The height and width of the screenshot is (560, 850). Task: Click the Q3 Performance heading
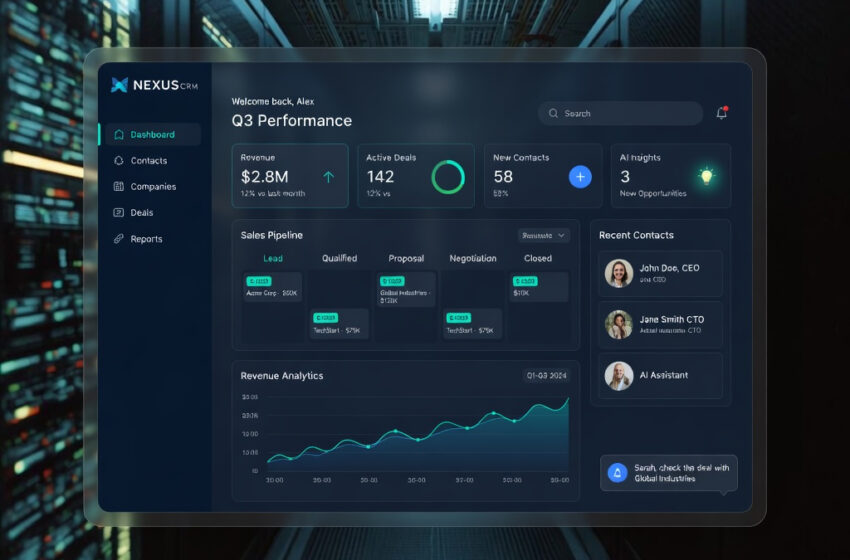click(x=292, y=120)
